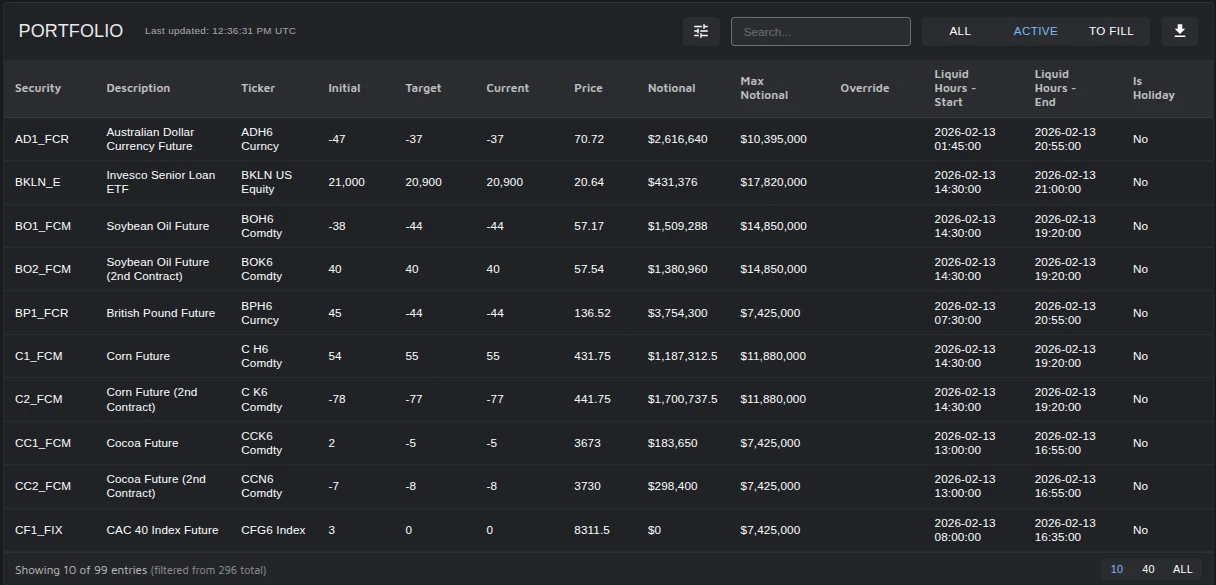This screenshot has width=1216, height=585.
Task: Click ticker CCK6 Comdty
Action: pos(262,443)
